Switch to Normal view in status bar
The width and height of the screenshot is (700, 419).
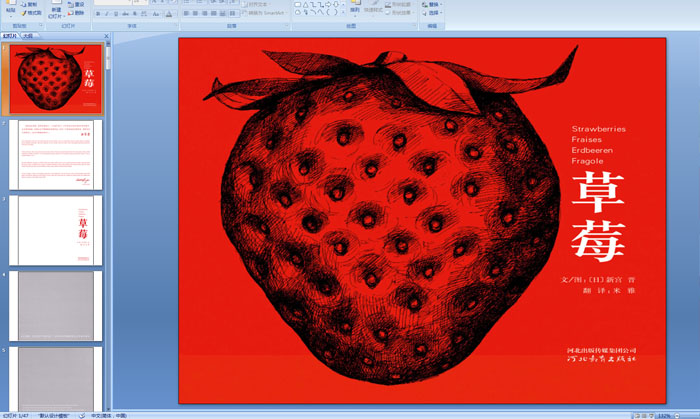coord(637,416)
